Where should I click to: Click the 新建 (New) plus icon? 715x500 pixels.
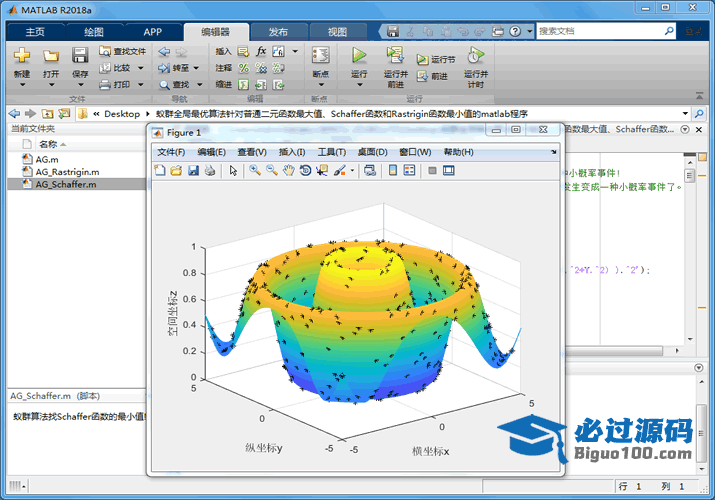pyautogui.click(x=21, y=56)
